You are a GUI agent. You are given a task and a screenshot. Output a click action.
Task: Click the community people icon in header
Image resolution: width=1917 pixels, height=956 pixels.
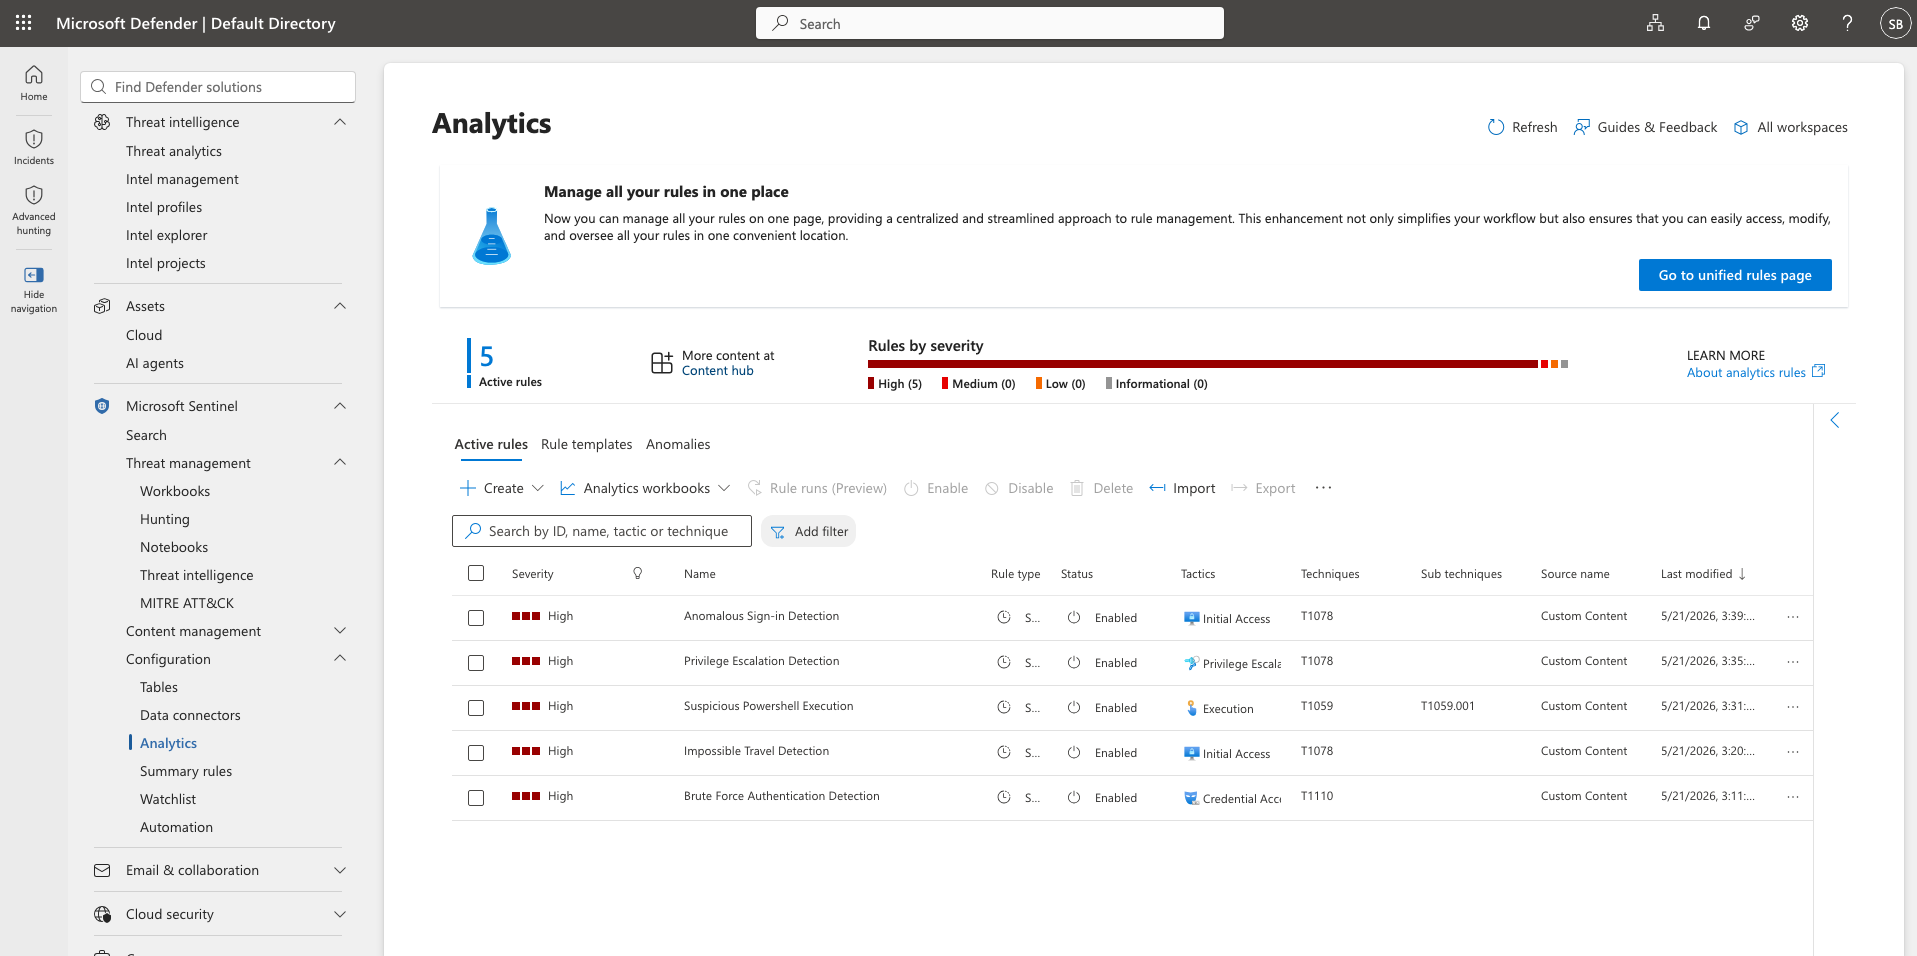pyautogui.click(x=1752, y=23)
